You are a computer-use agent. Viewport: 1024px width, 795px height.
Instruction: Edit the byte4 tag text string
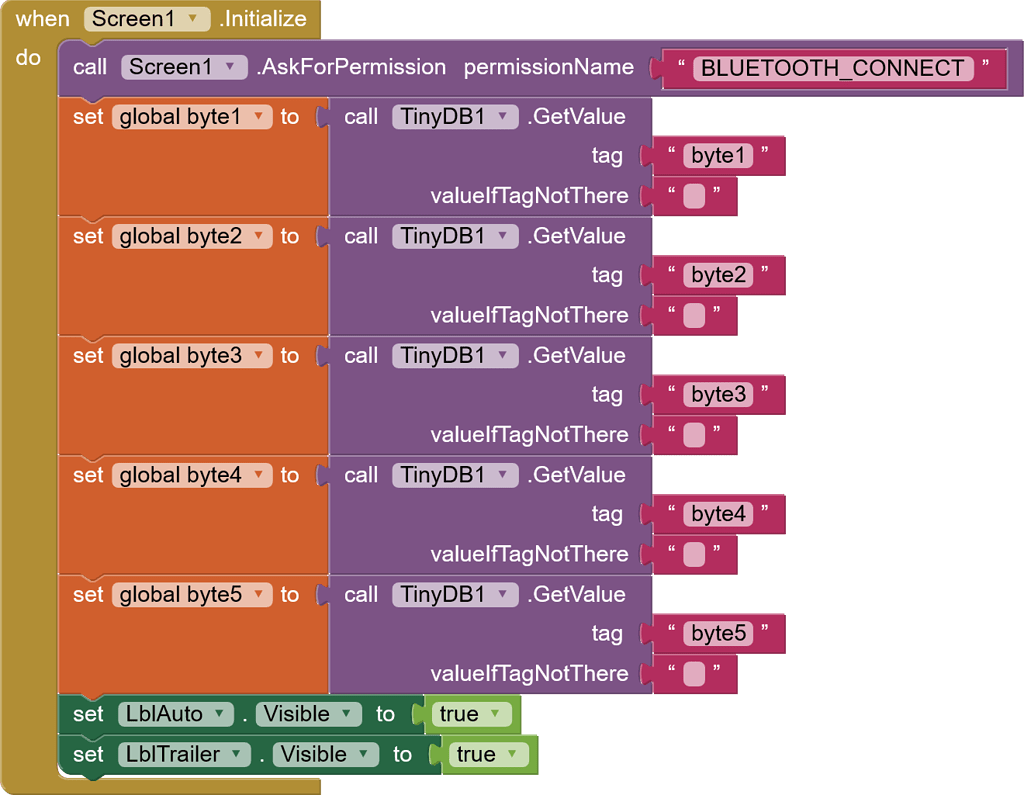pyautogui.click(x=718, y=514)
